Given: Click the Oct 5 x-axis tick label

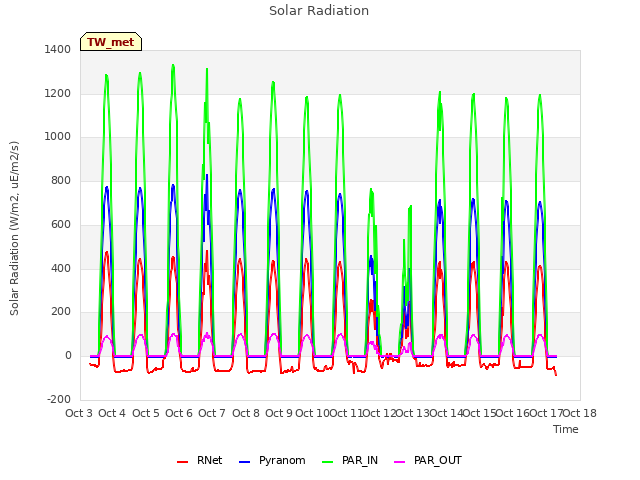Looking at the screenshot, I should click(146, 413).
